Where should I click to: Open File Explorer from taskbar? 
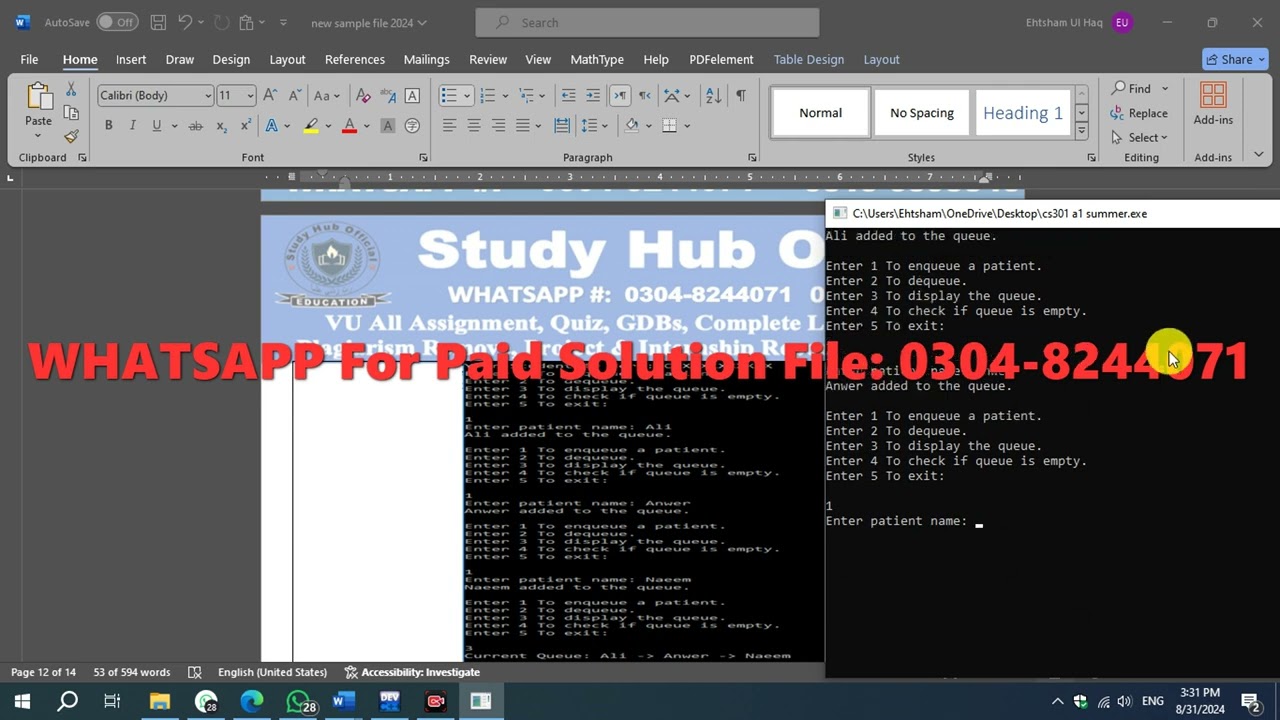tap(160, 701)
